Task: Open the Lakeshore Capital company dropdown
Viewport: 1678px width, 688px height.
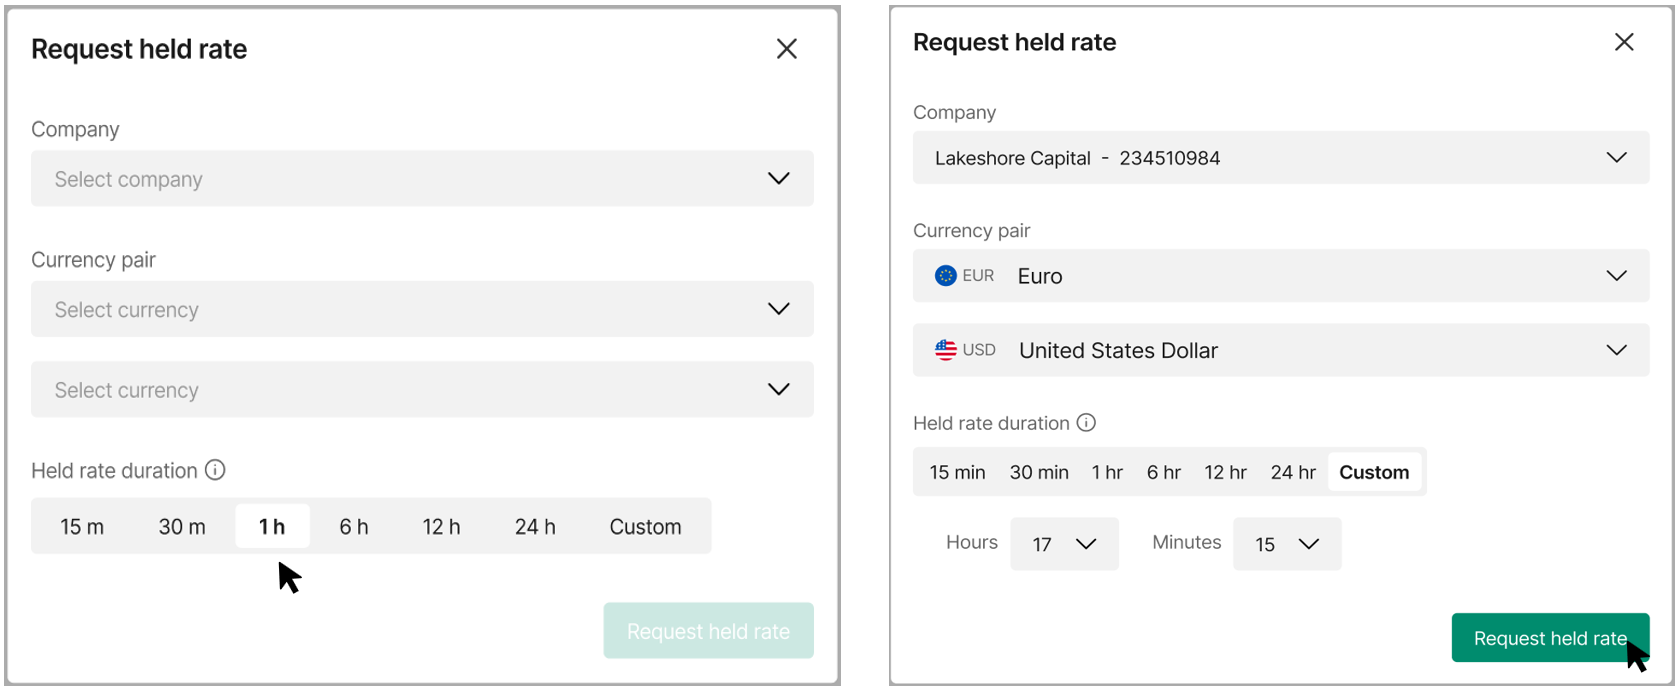Action: 1280,158
